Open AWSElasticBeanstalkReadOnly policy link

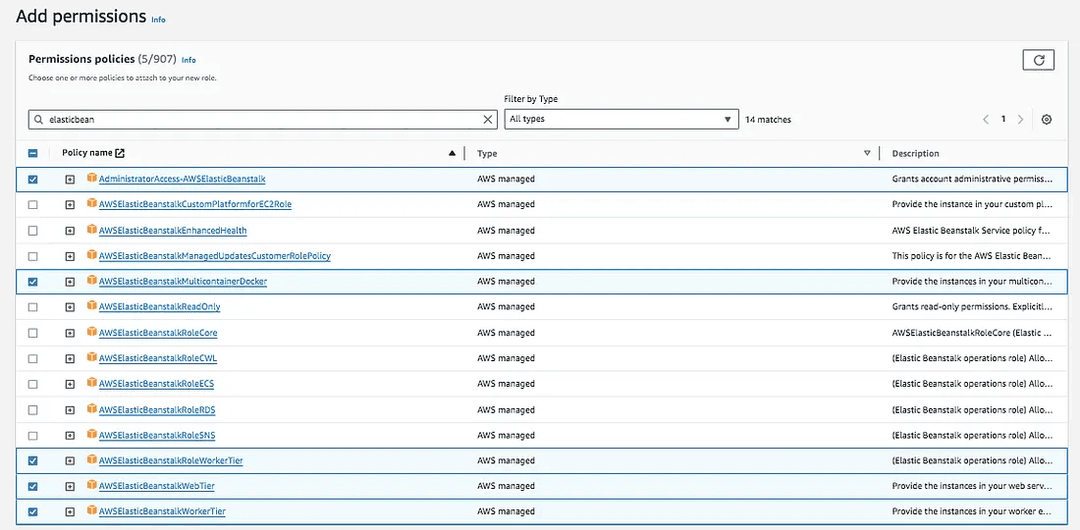click(160, 307)
